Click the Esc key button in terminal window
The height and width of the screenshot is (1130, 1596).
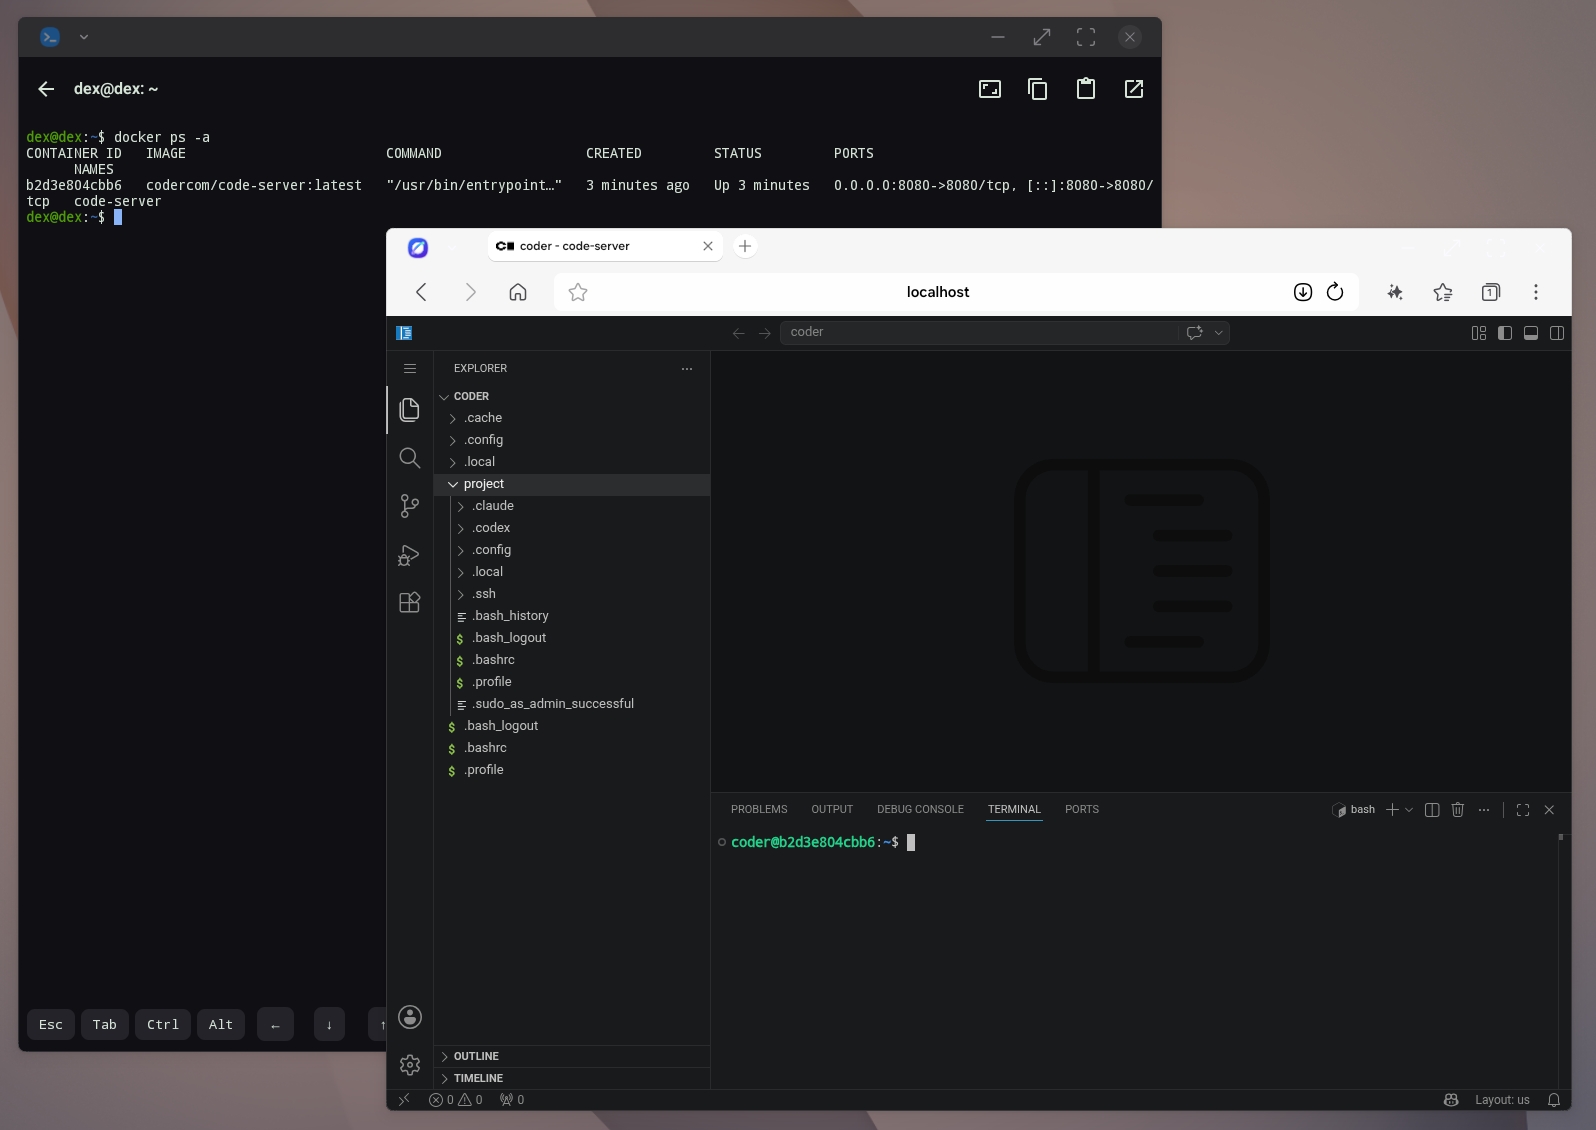click(x=51, y=1024)
